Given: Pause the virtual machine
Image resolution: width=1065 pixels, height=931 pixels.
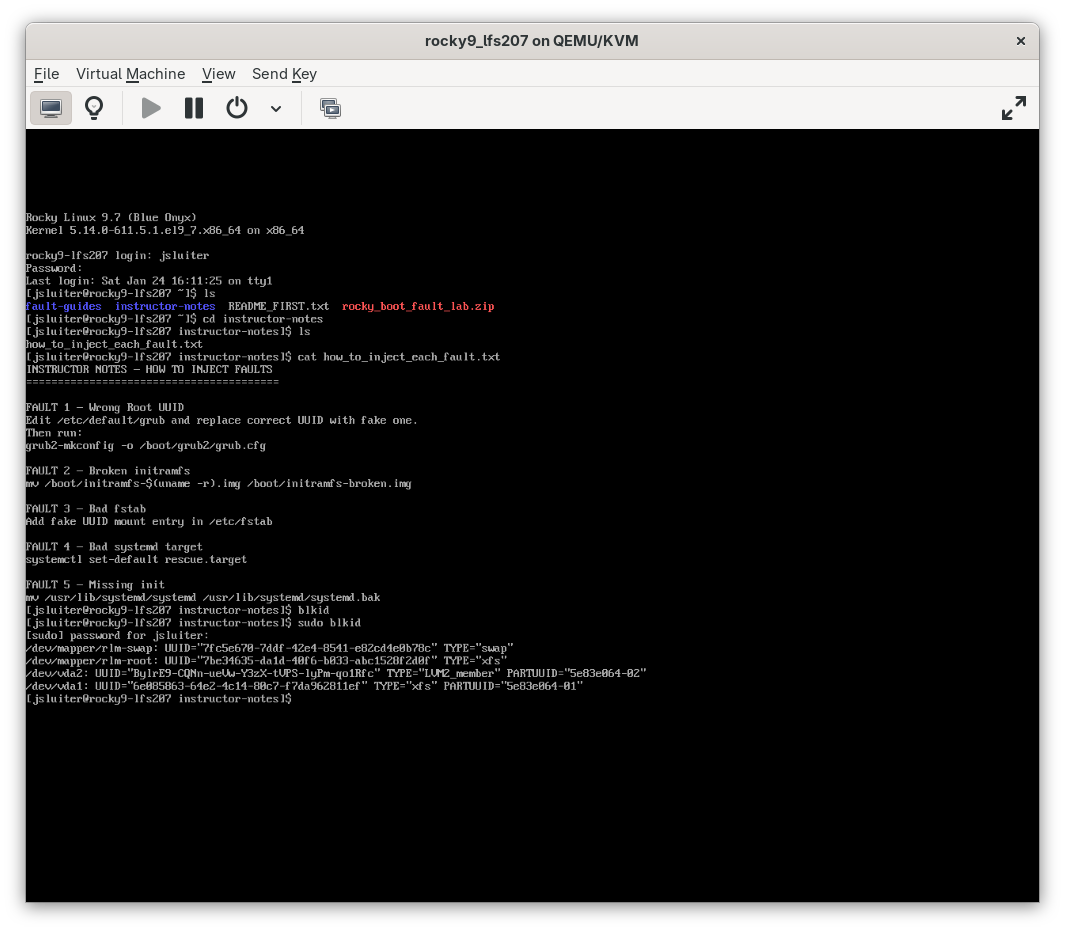Looking at the screenshot, I should pos(193,108).
